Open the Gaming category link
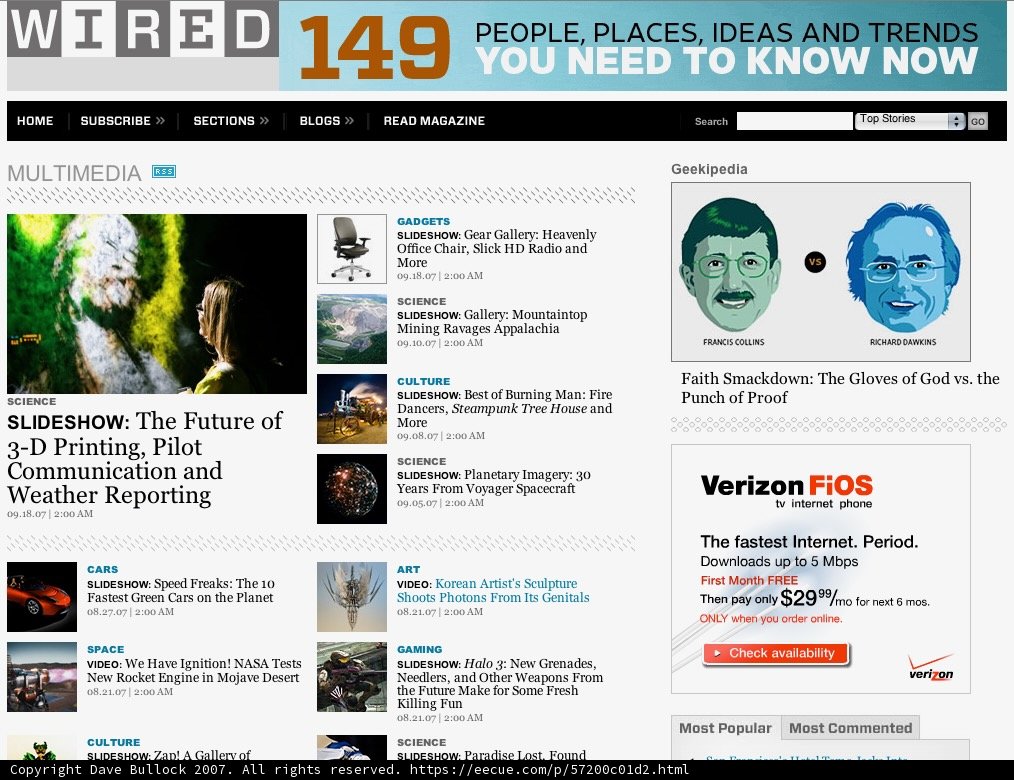Viewport: 1014px width, 780px height. tap(419, 649)
